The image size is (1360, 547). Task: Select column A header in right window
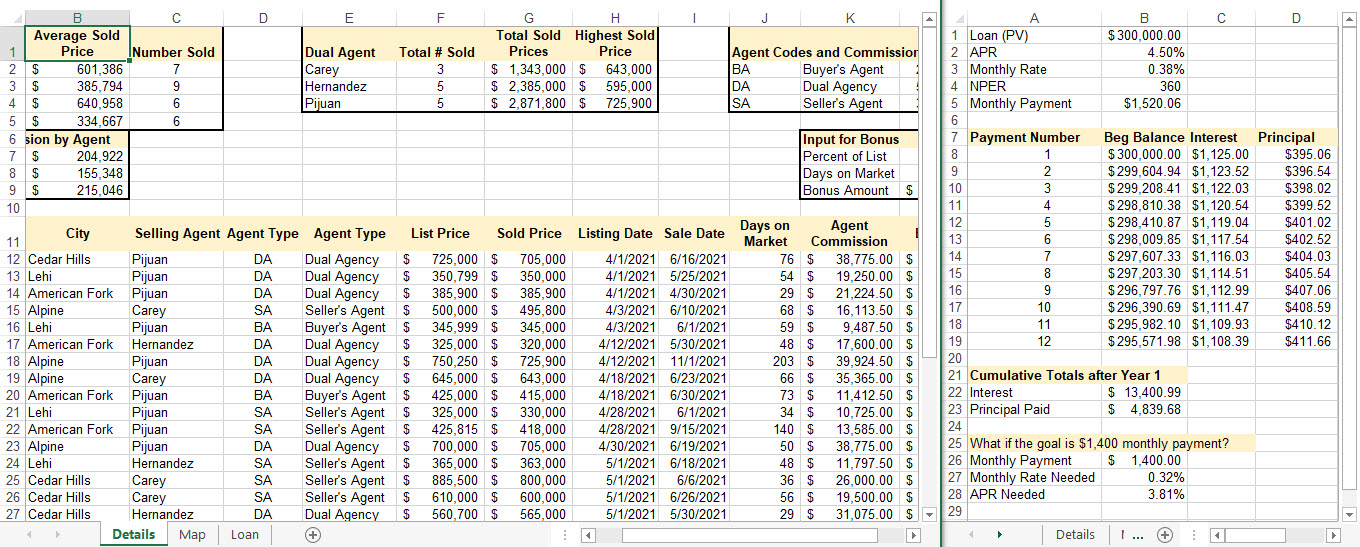point(1033,18)
